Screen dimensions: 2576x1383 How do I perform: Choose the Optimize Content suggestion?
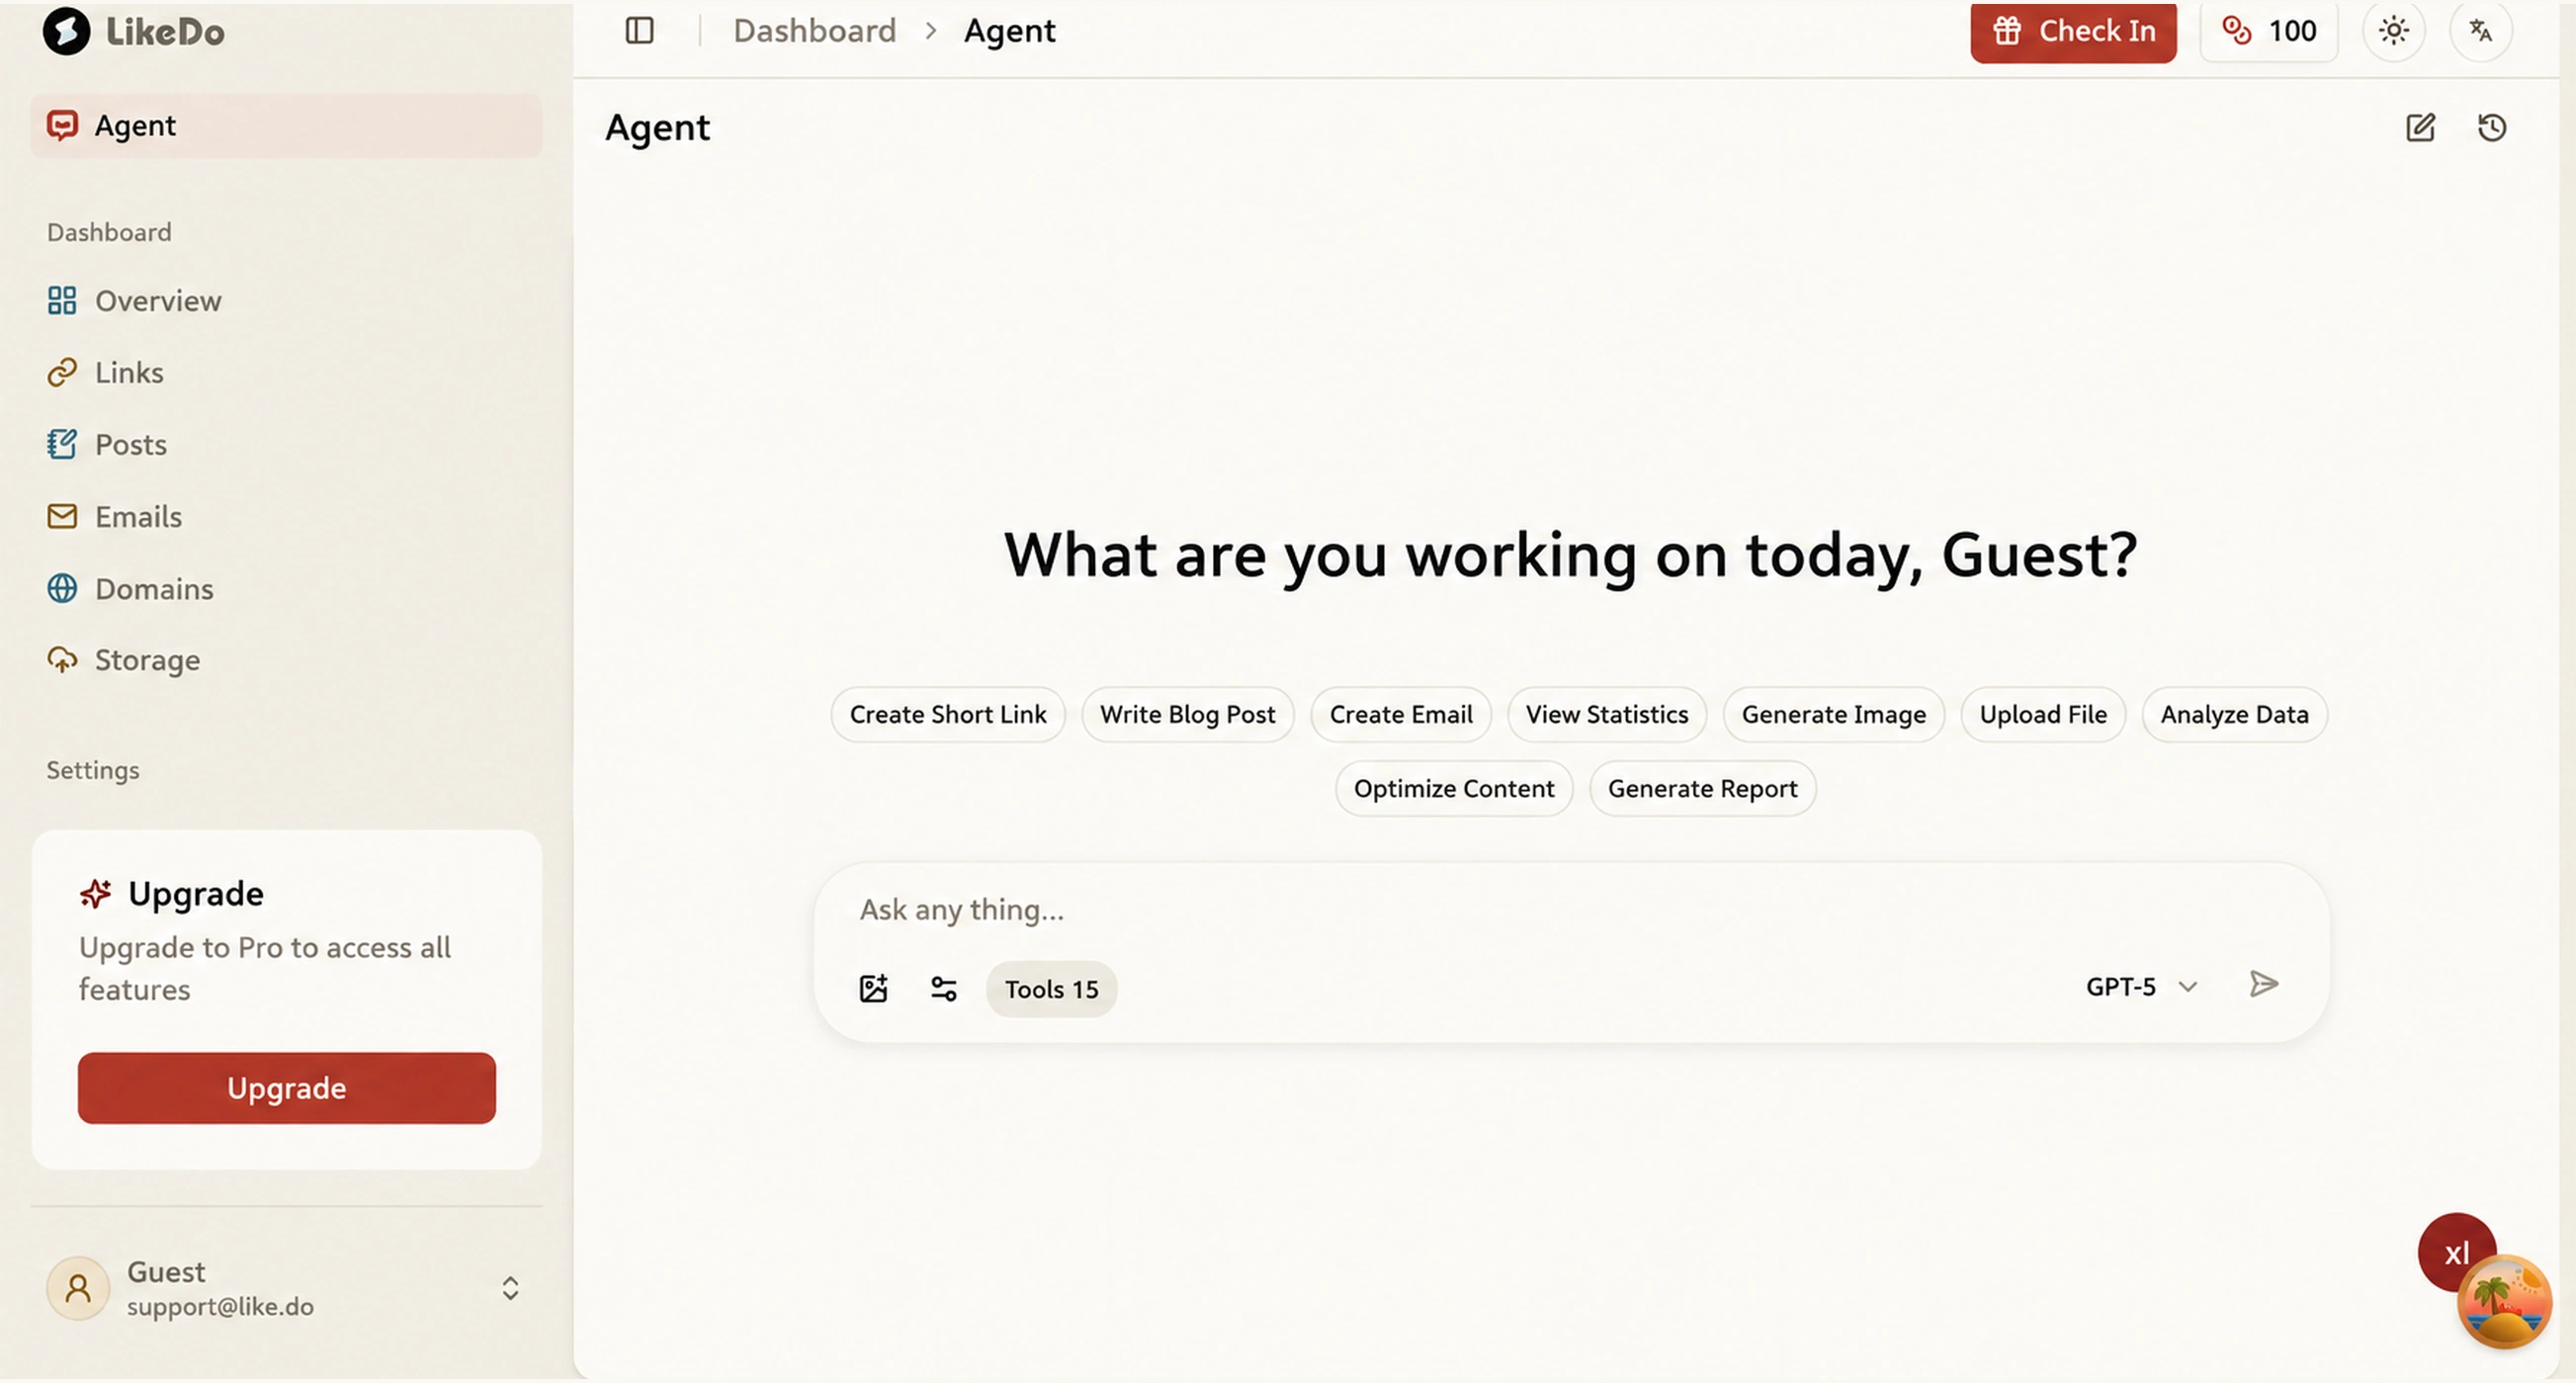1453,788
